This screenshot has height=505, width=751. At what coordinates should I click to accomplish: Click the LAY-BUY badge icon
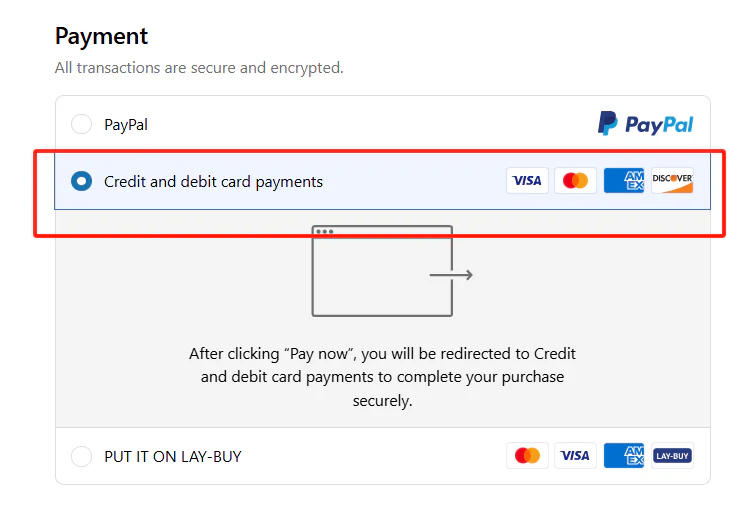672,456
